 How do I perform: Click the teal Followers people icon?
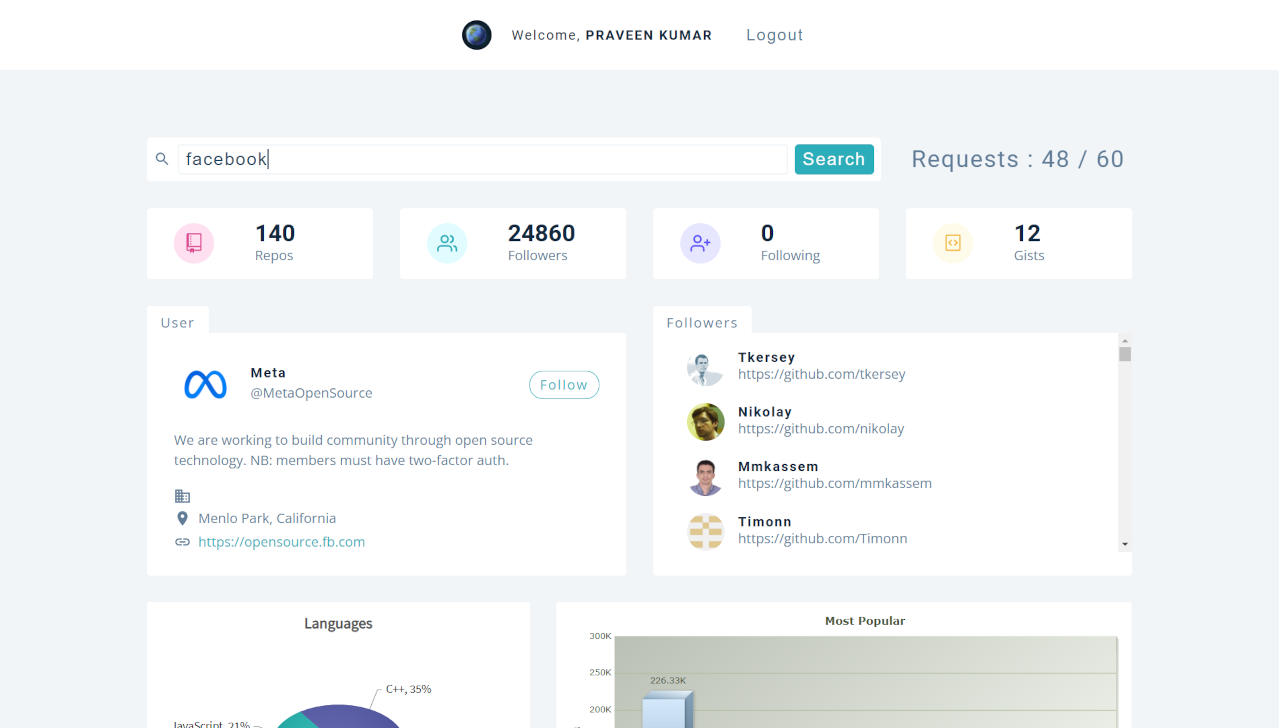(447, 243)
